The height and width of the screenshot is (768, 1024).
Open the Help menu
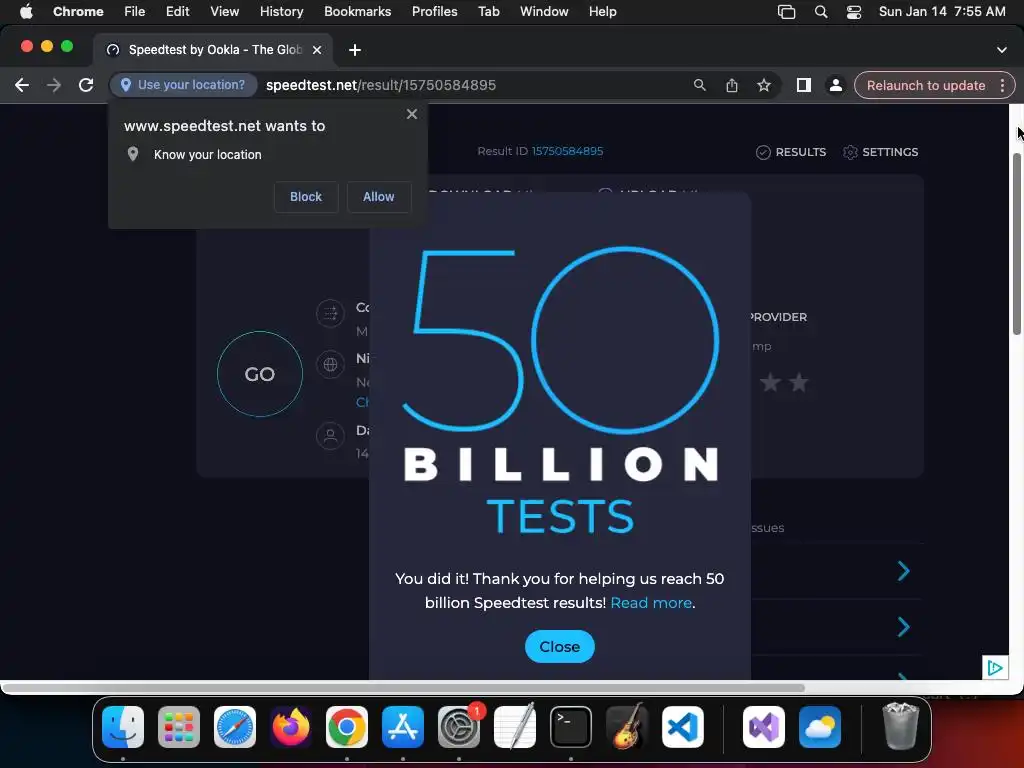point(602,12)
